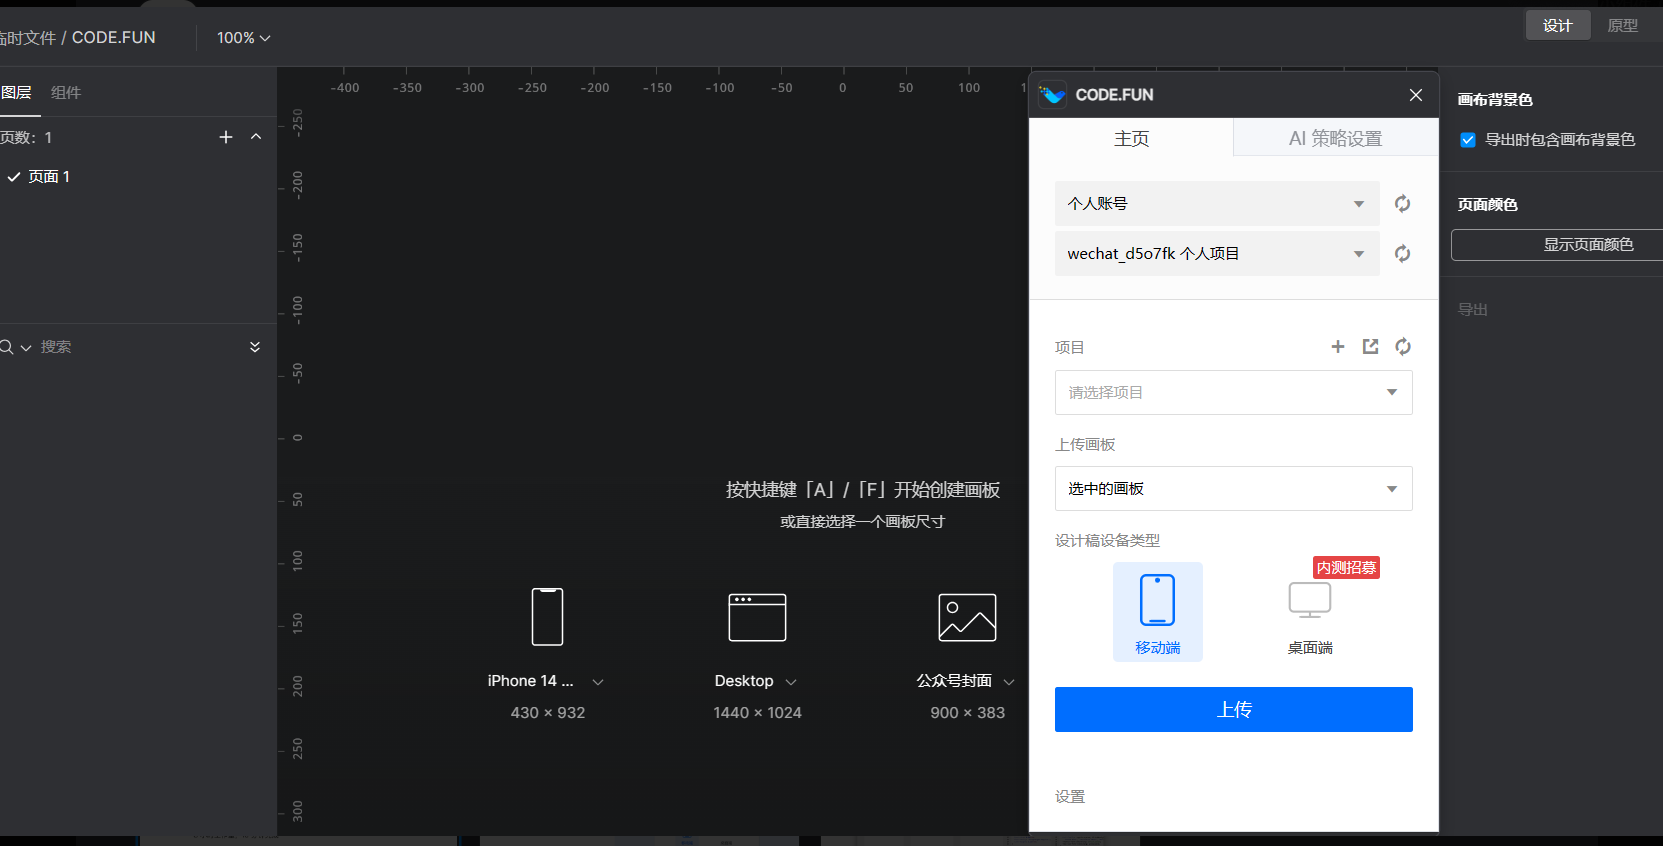Click the blue 上传 button
This screenshot has height=846, width=1663.
(1234, 709)
